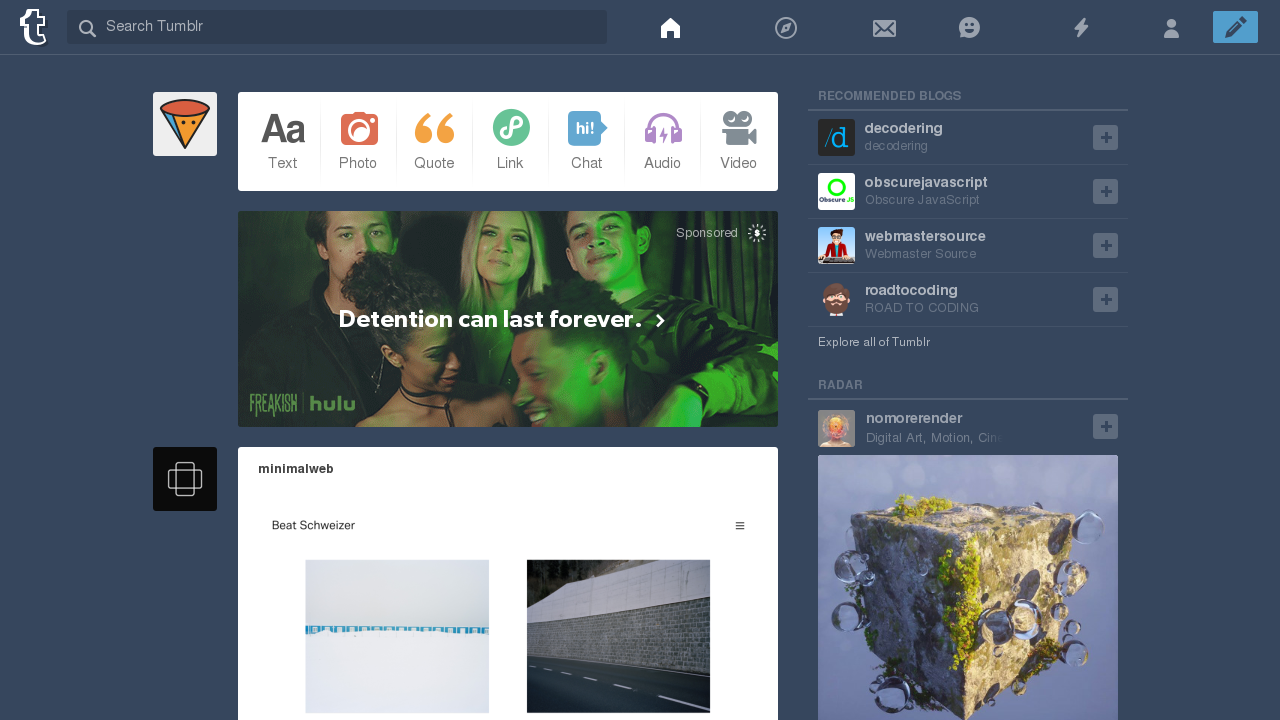The image size is (1280, 720).
Task: Click the roadtocoding avatar icon
Action: click(836, 299)
